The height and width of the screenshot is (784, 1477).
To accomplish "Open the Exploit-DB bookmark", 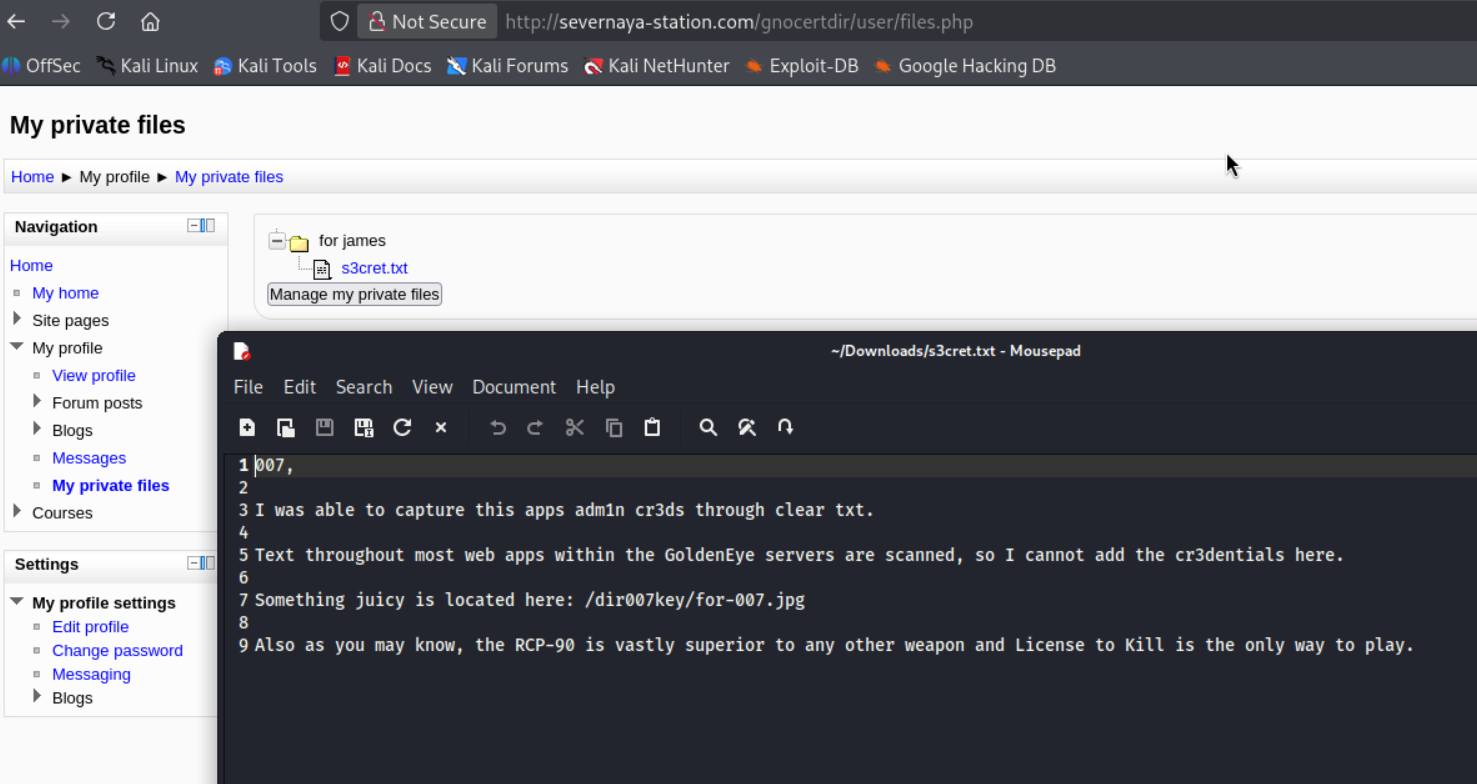I will point(801,66).
